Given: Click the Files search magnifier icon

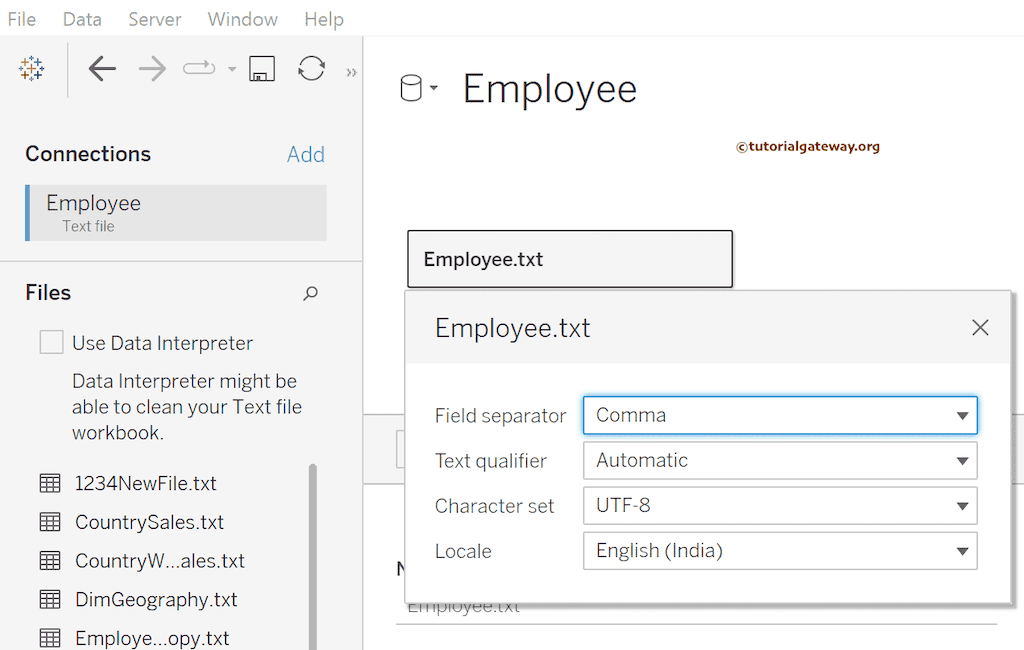Looking at the screenshot, I should [310, 293].
